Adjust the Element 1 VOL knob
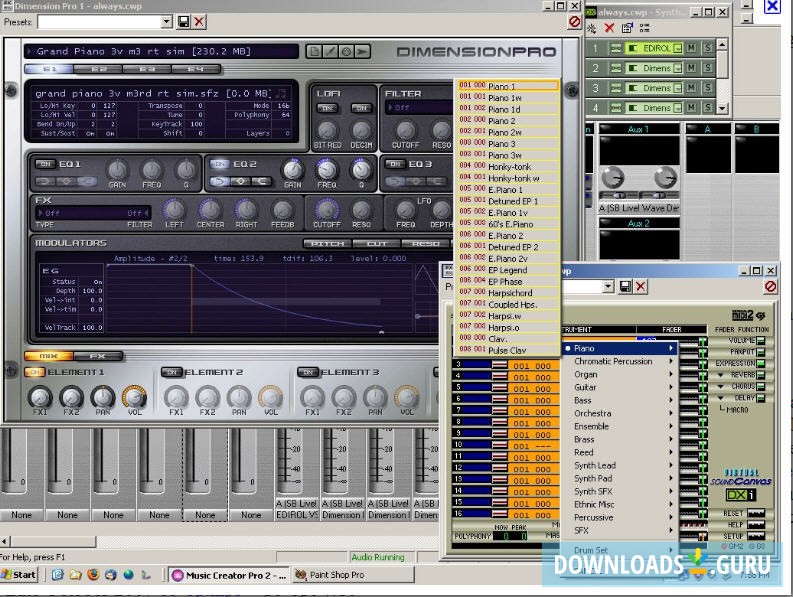Image resolution: width=793 pixels, height=597 pixels. coord(133,397)
